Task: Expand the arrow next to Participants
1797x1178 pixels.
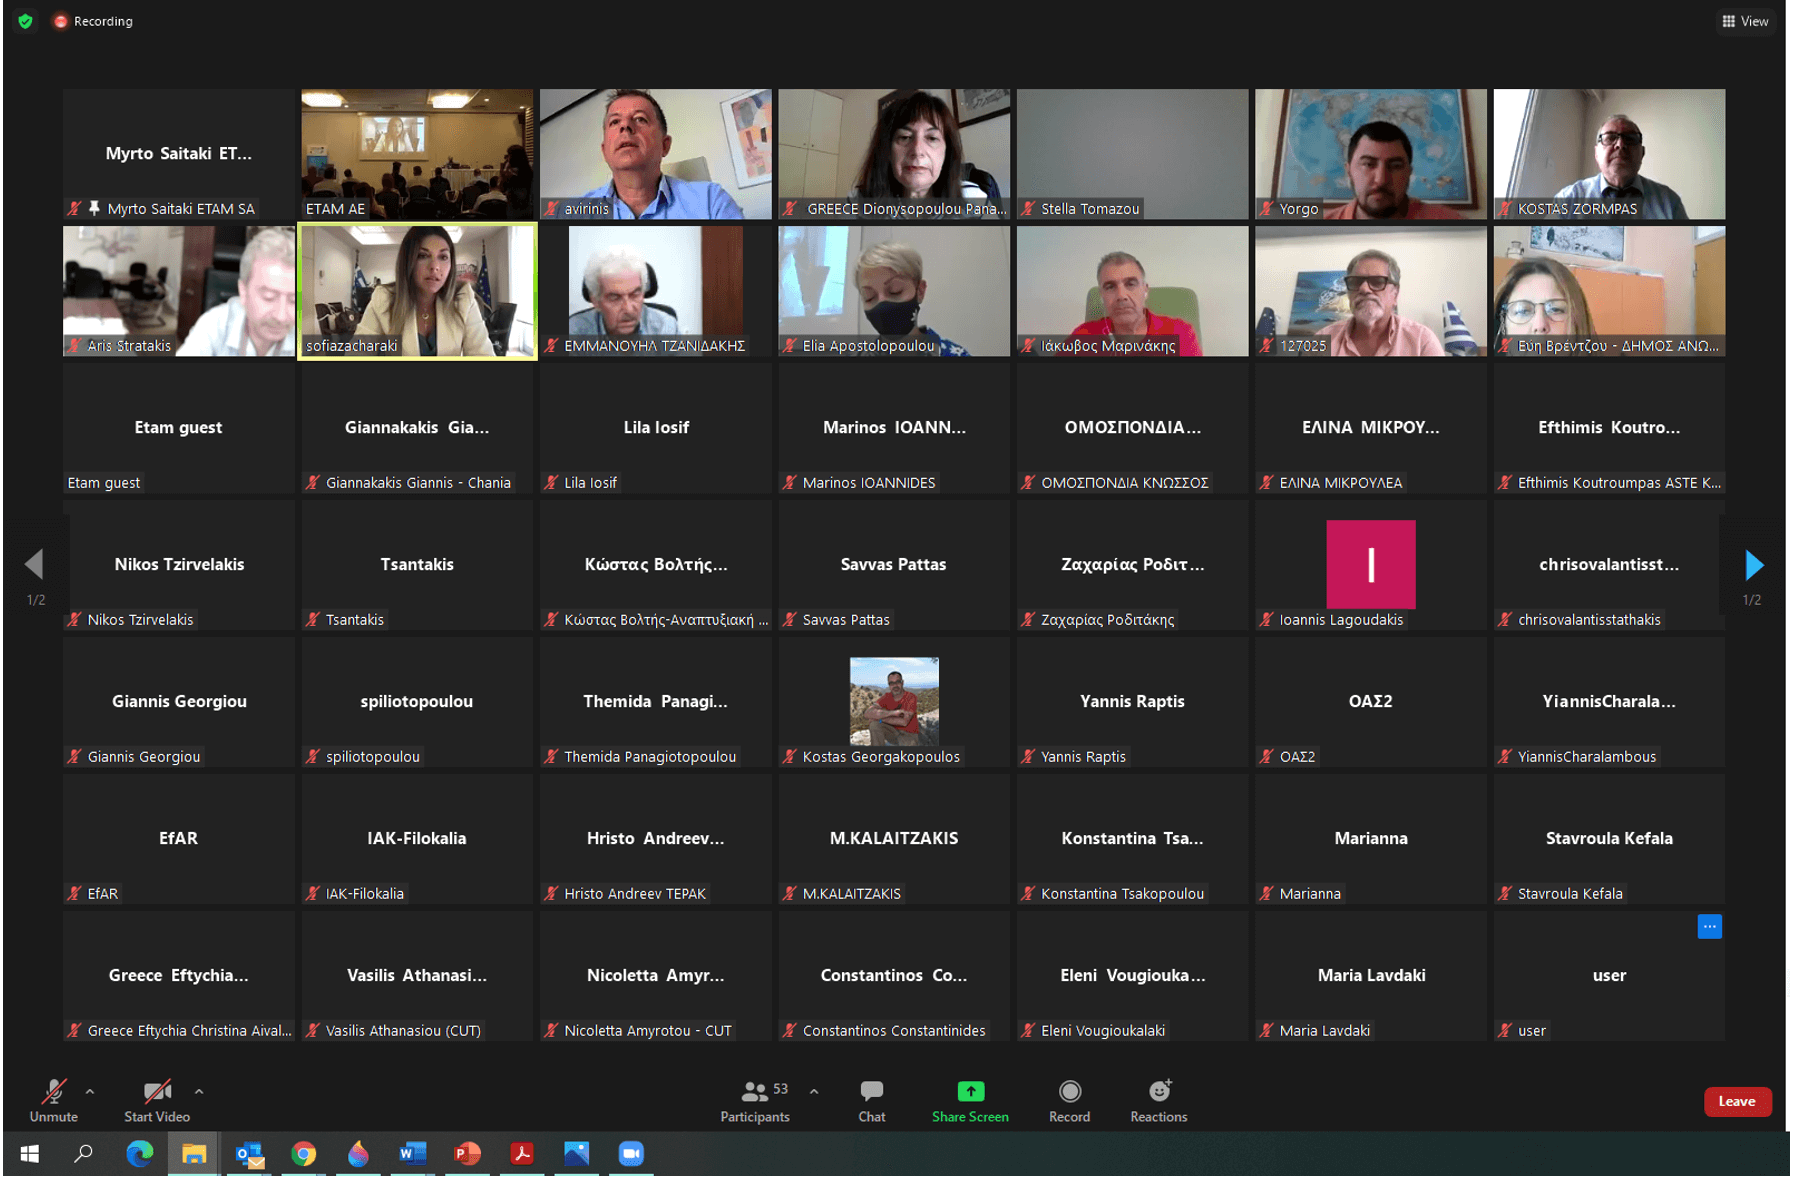Action: click(814, 1092)
